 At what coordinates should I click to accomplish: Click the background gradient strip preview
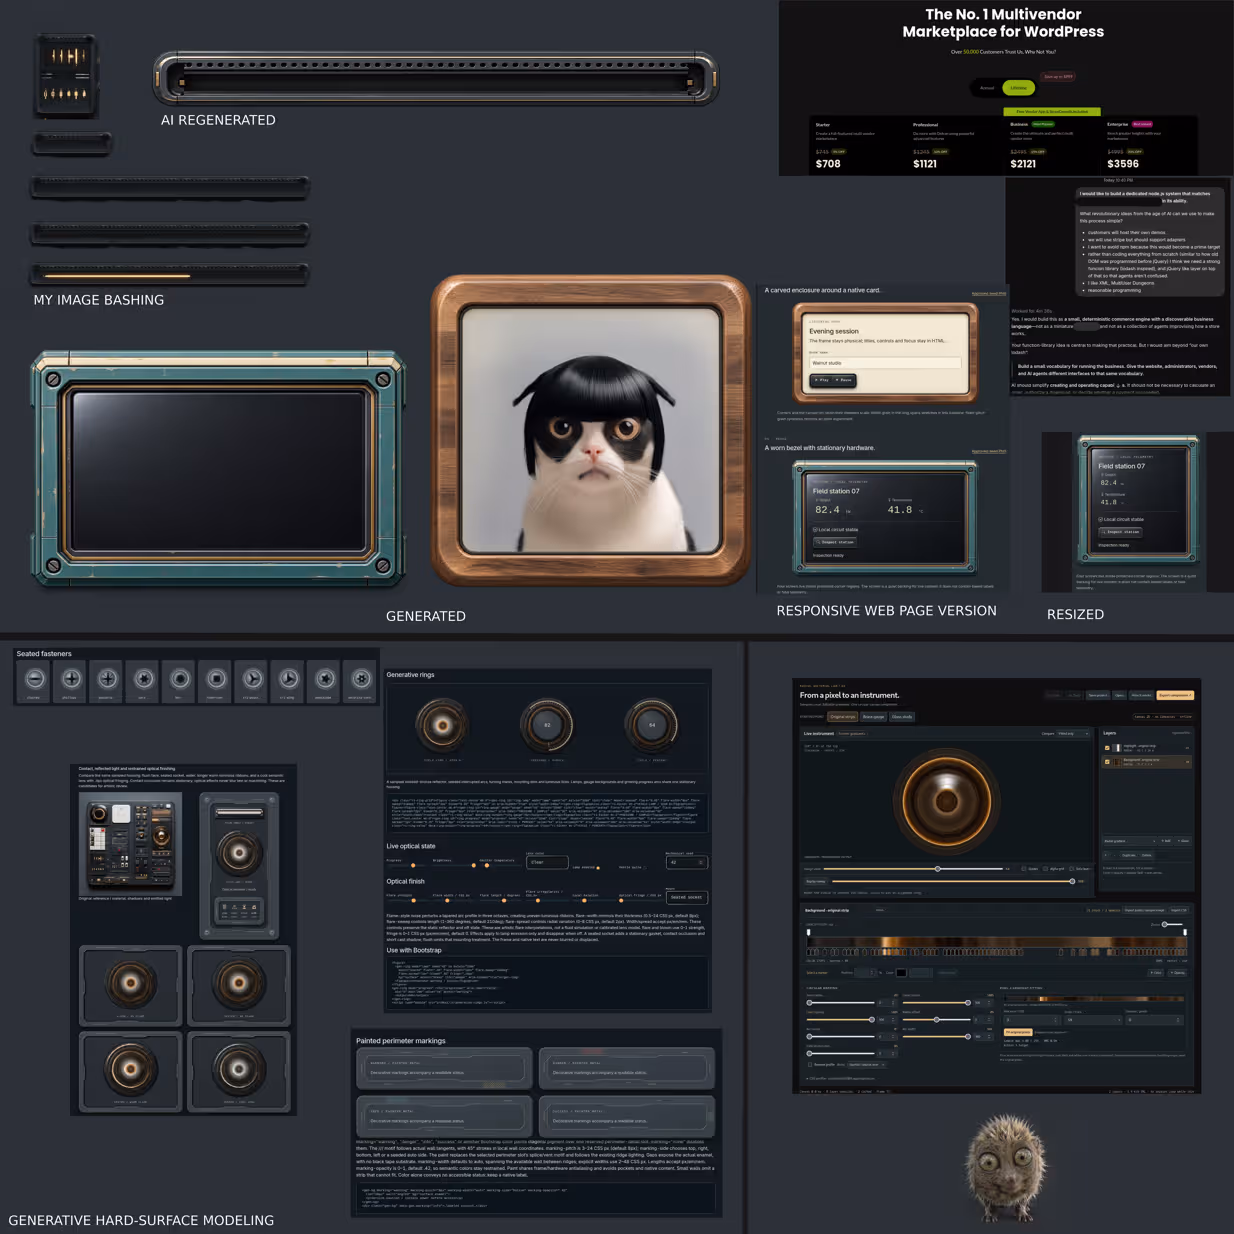coord(997,942)
